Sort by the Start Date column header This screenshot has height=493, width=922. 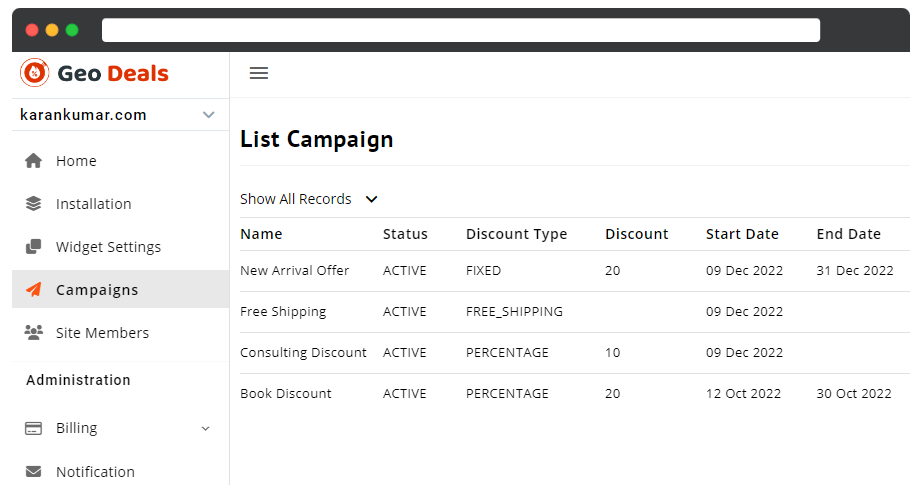point(742,234)
